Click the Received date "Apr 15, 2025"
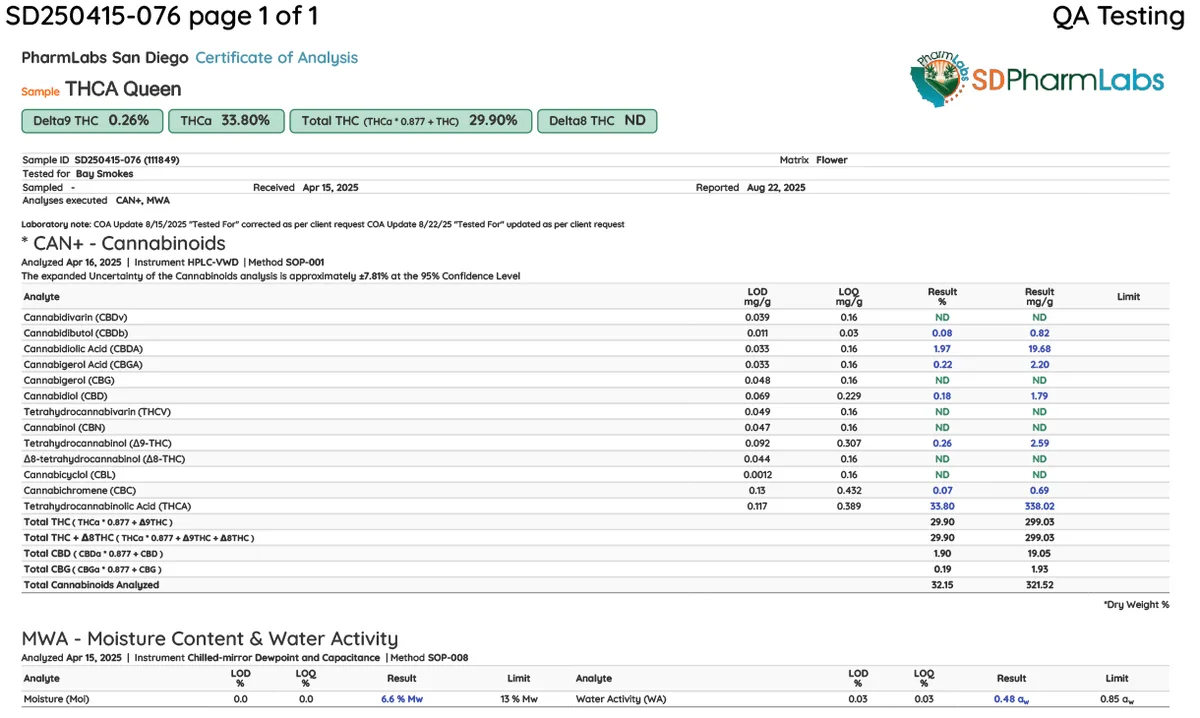 pos(330,187)
